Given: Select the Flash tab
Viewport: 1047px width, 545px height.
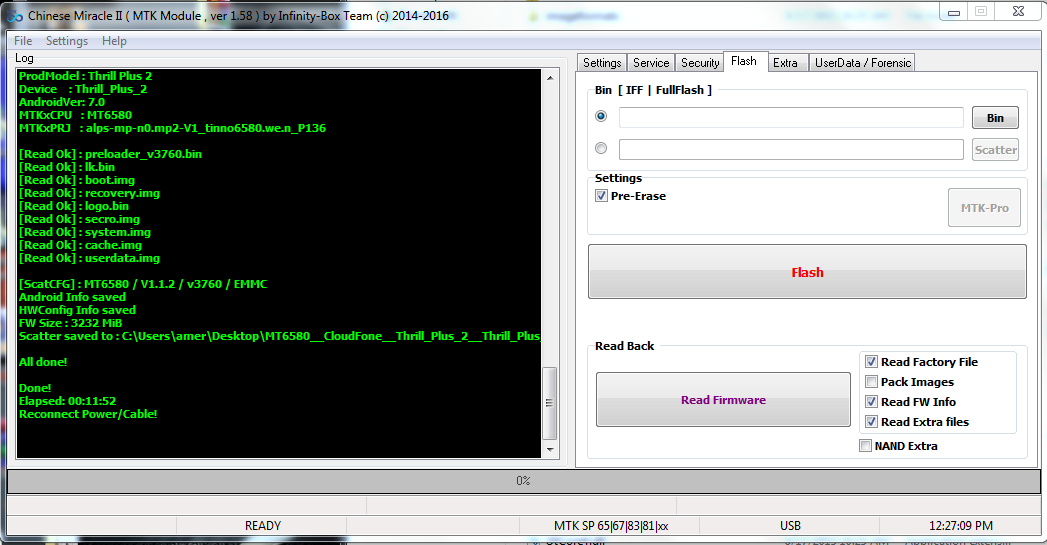Looking at the screenshot, I should [744, 61].
